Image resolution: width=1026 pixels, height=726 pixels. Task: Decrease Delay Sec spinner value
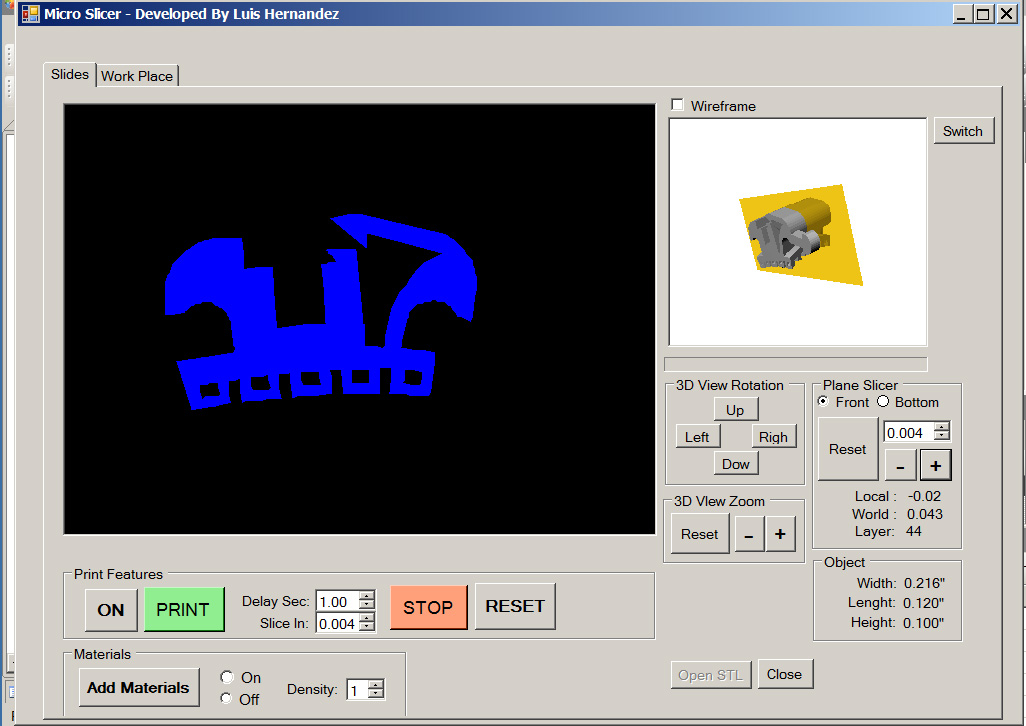tap(368, 606)
